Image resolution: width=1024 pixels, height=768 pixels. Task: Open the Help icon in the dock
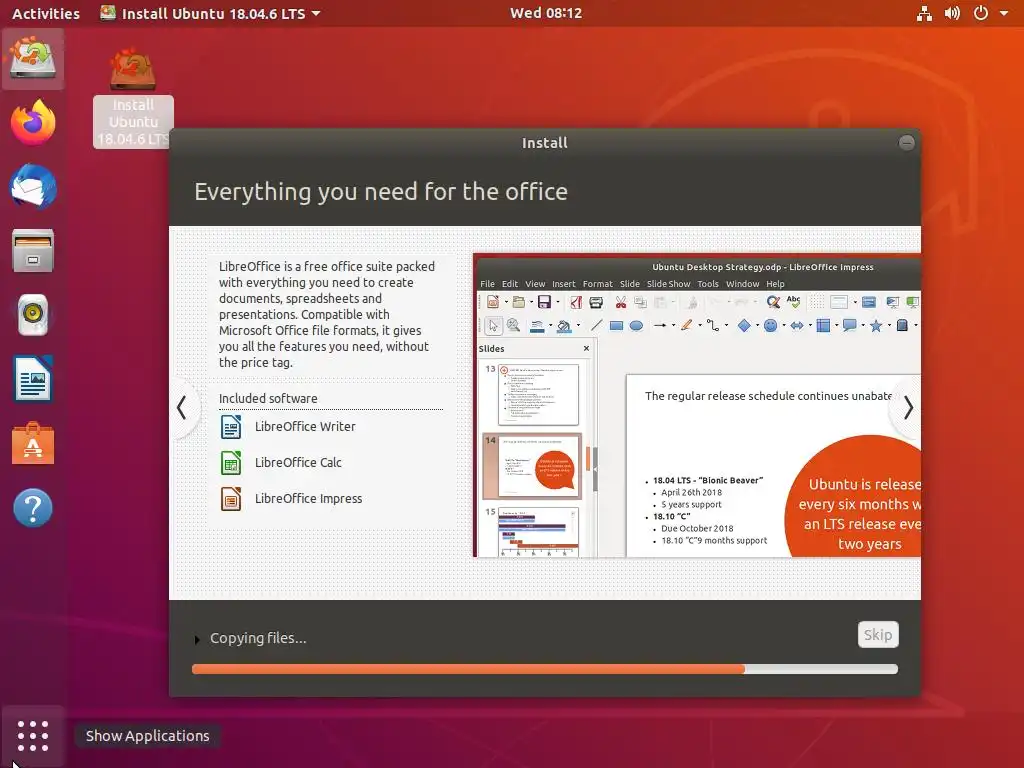tap(33, 507)
